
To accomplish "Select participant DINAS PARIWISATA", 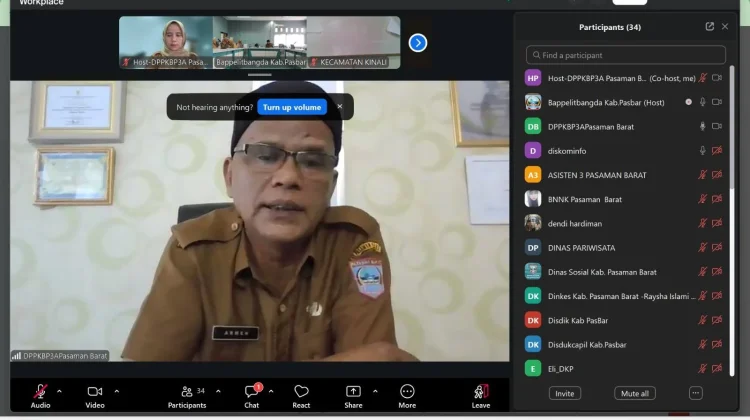I will point(625,248).
